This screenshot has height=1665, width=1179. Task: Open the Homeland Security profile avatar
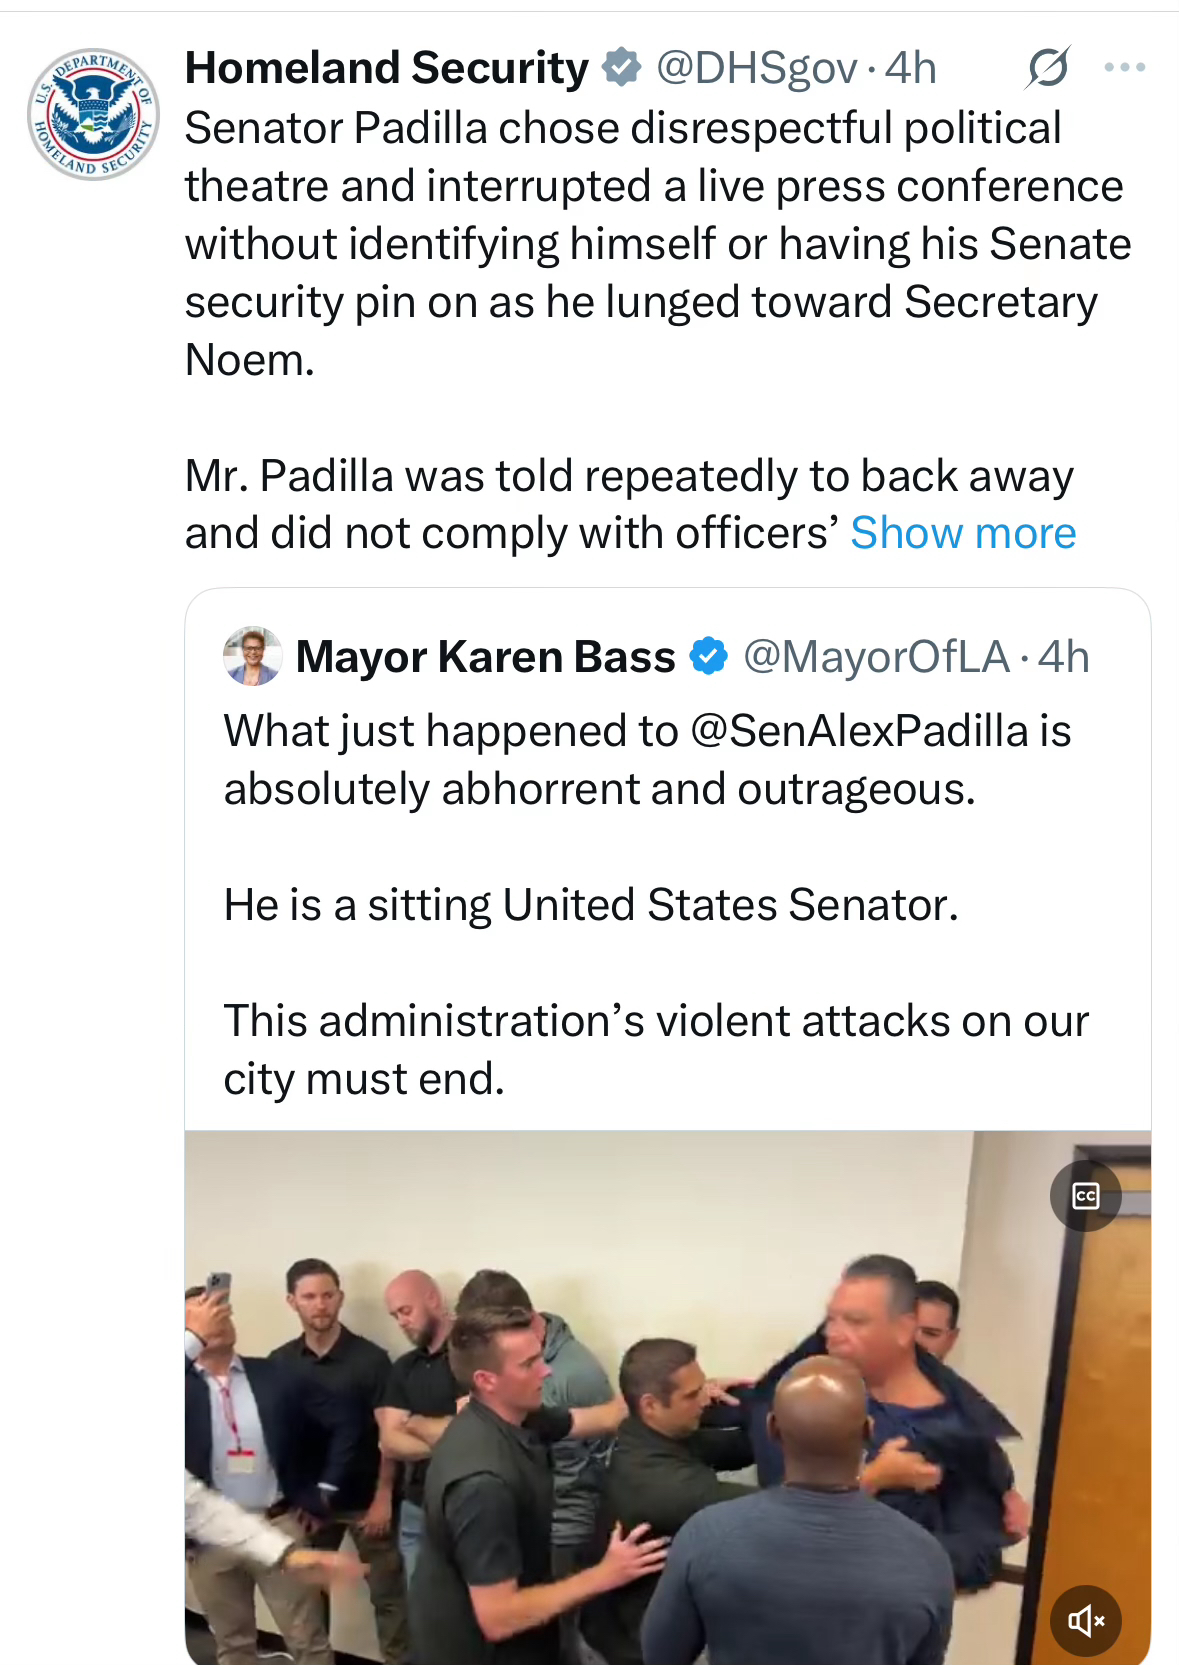tap(93, 113)
